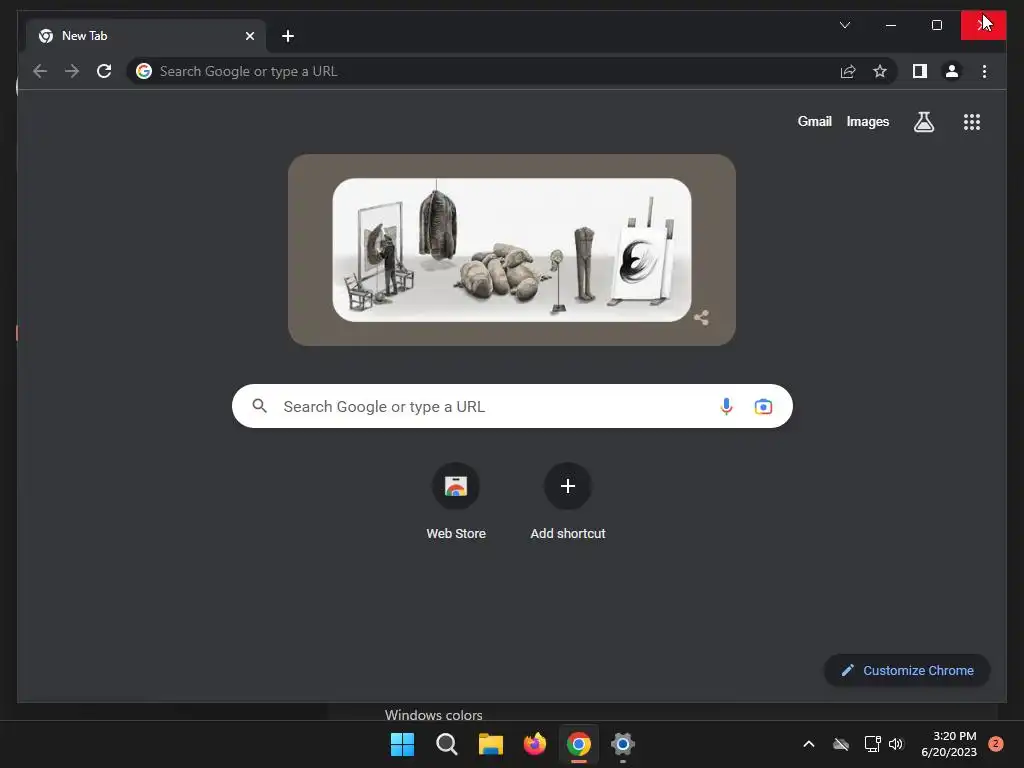Open Settings from taskbar
This screenshot has width=1024, height=768.
(x=622, y=744)
